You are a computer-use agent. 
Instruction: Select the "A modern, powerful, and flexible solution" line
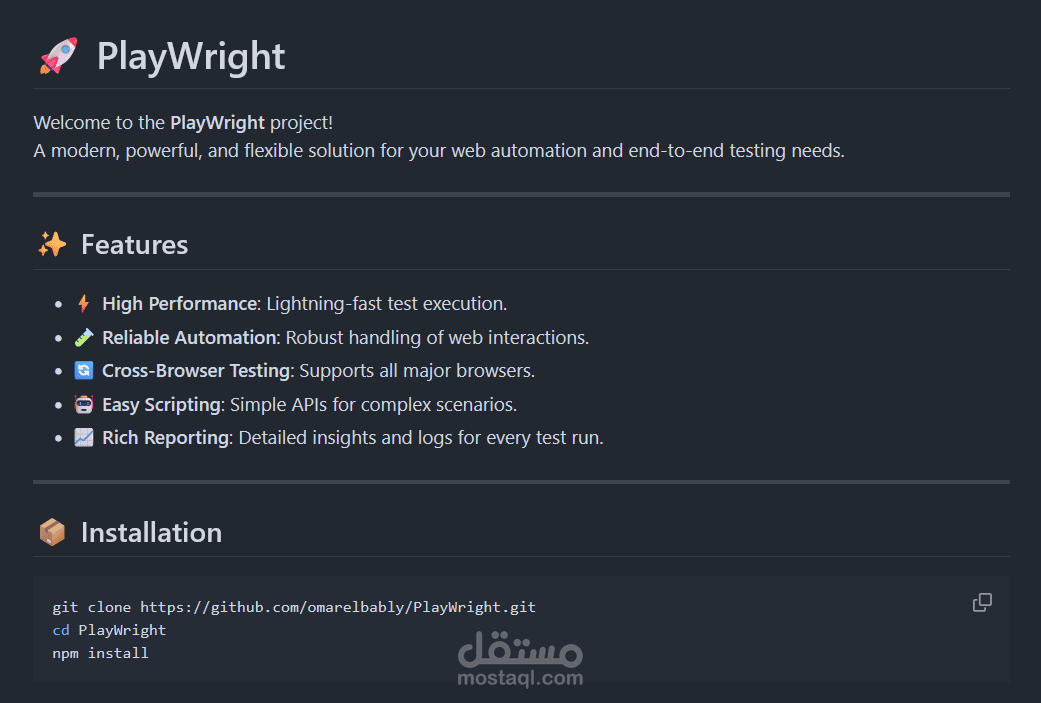tap(439, 151)
